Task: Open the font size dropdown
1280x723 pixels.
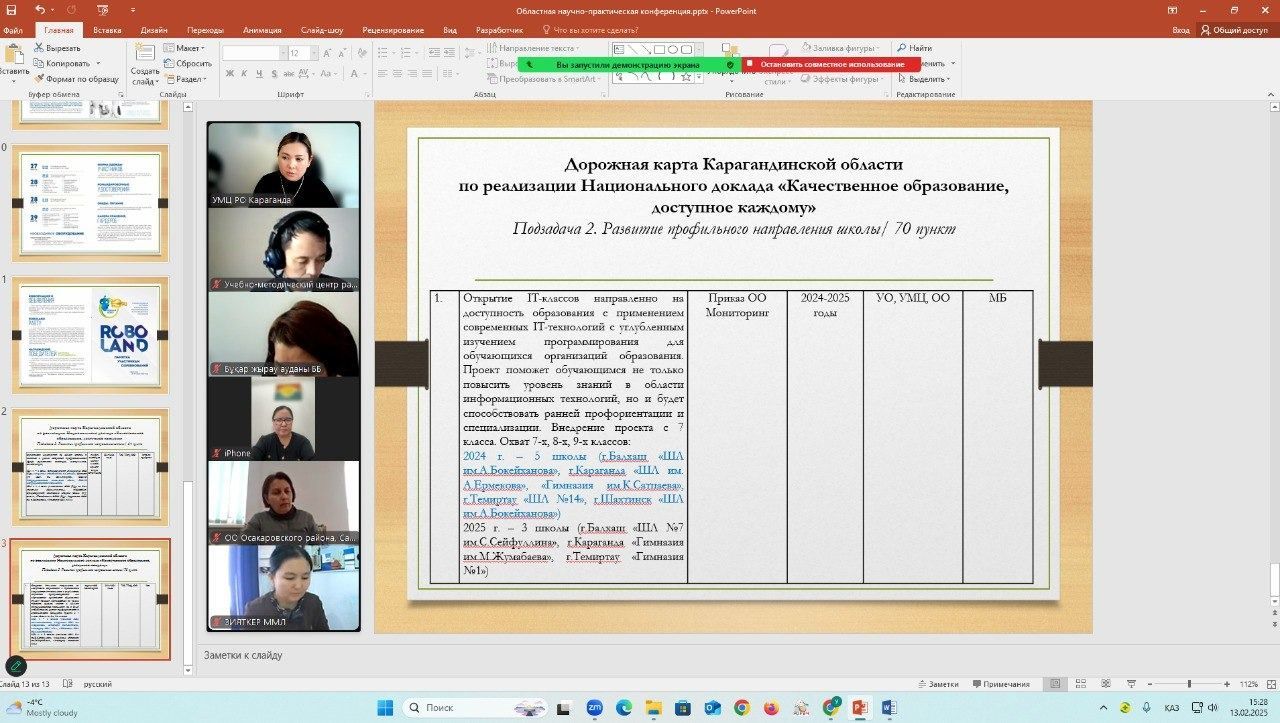Action: (313, 53)
